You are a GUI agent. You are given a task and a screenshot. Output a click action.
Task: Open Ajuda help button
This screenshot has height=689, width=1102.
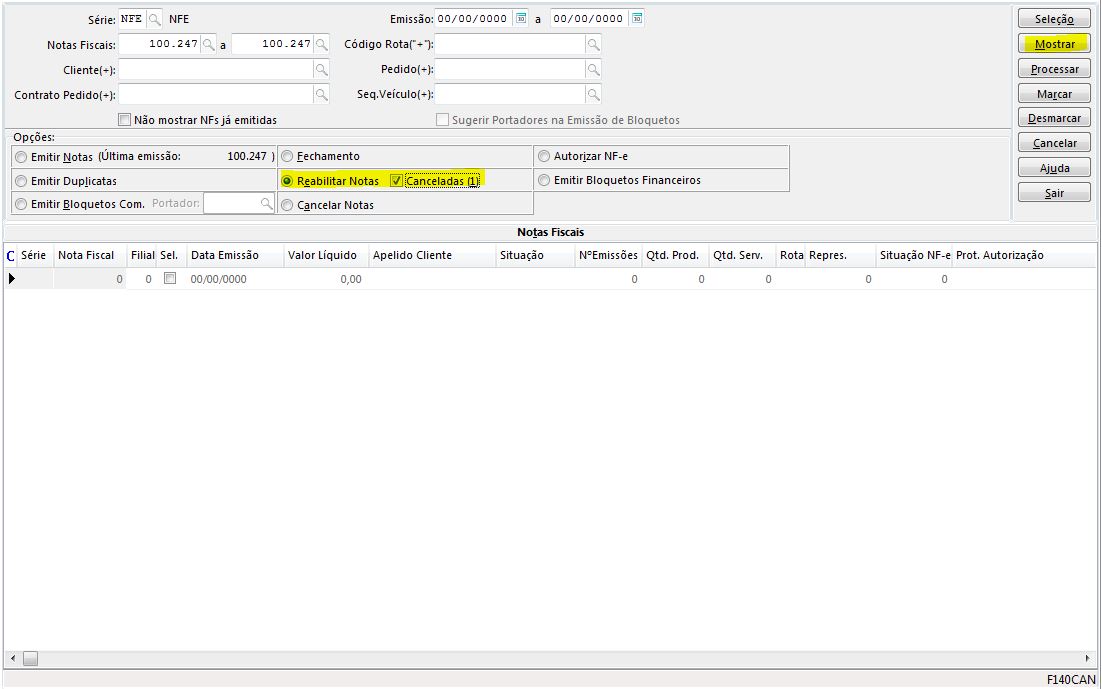tap(1054, 168)
